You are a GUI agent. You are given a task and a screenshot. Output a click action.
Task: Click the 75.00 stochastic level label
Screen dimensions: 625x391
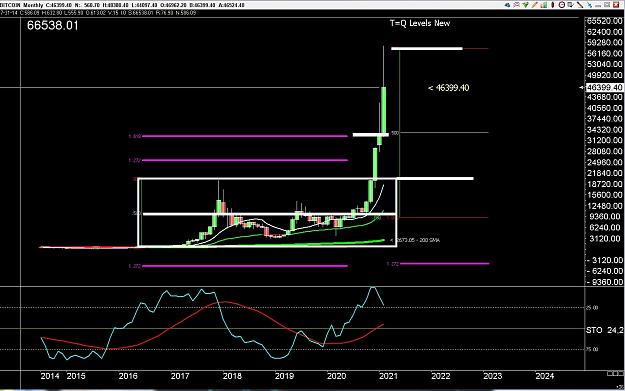click(x=592, y=349)
